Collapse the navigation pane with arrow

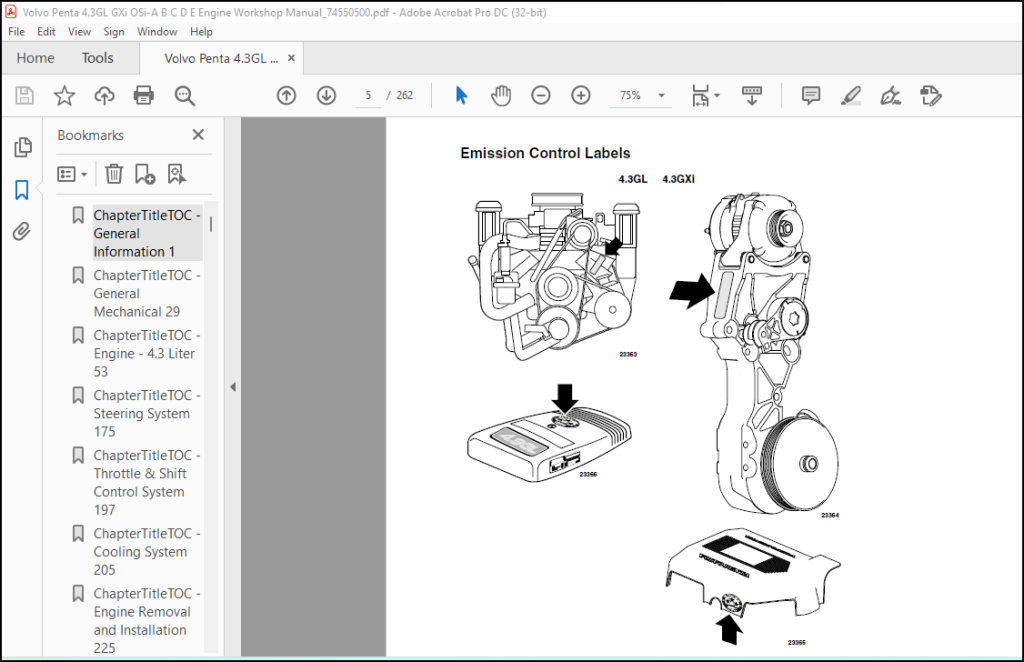[x=232, y=386]
